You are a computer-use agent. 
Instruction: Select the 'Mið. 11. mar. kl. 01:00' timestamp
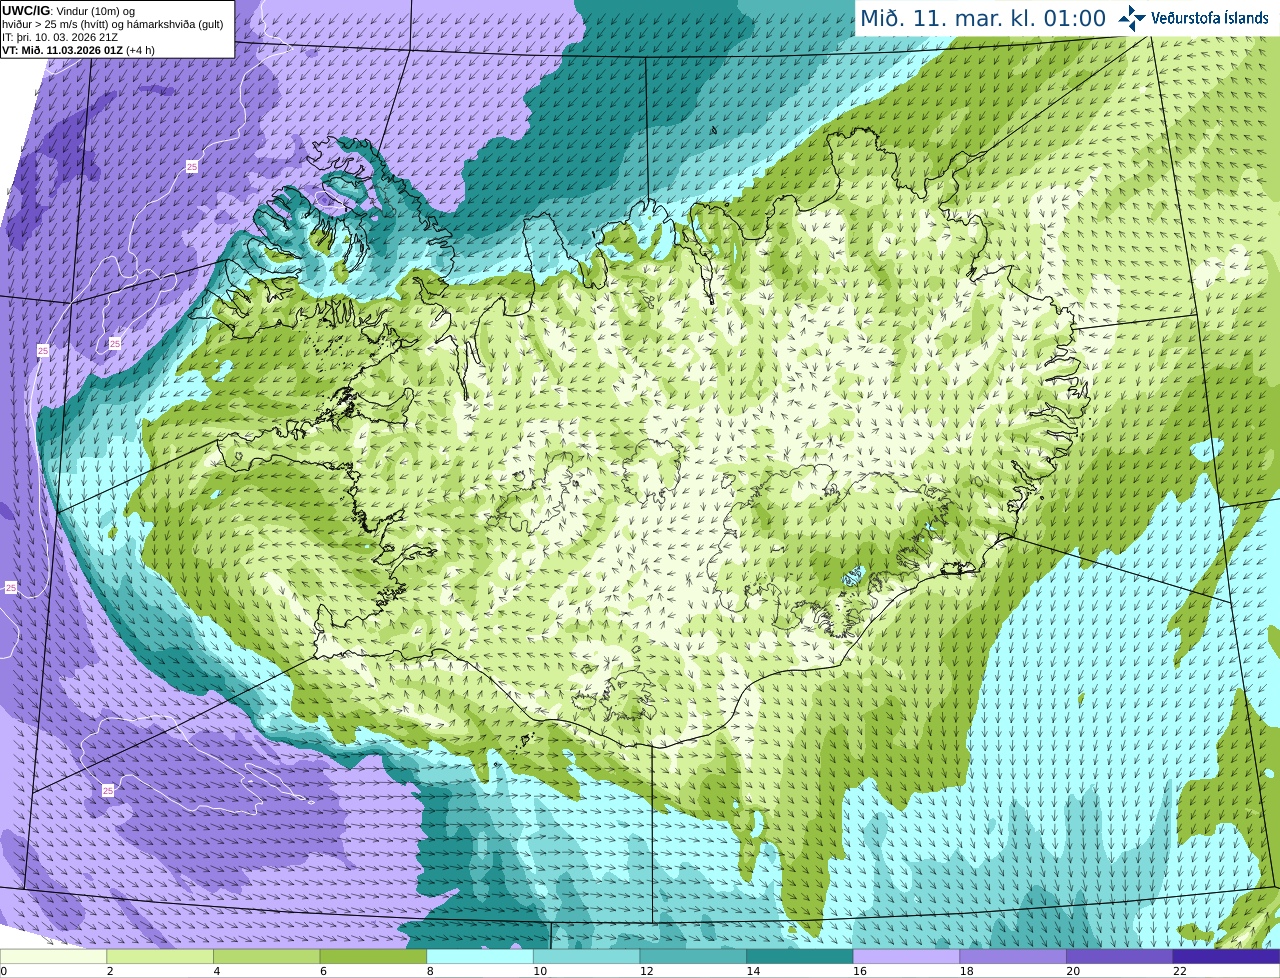pos(983,18)
